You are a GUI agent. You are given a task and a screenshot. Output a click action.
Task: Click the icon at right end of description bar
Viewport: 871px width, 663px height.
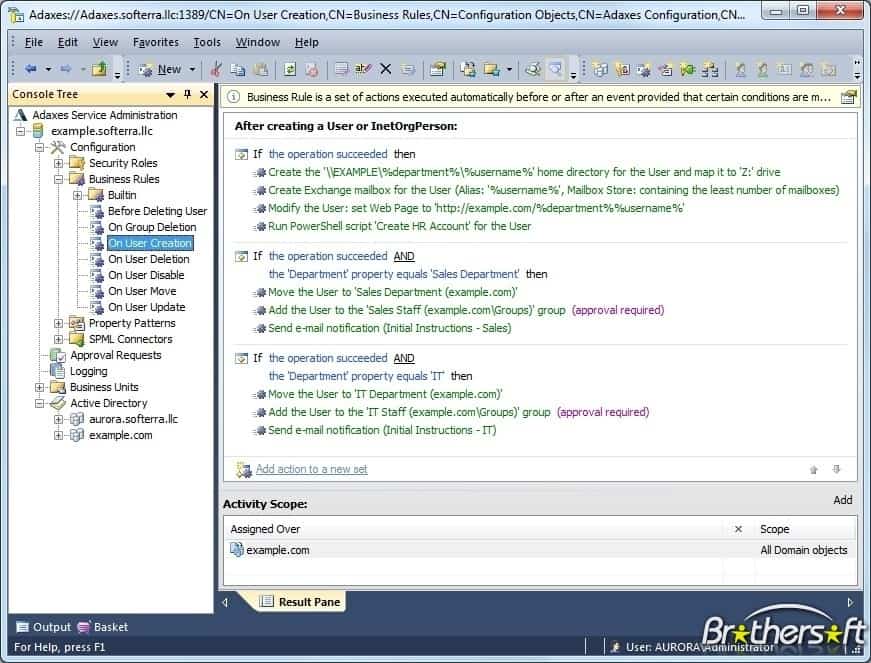point(848,97)
